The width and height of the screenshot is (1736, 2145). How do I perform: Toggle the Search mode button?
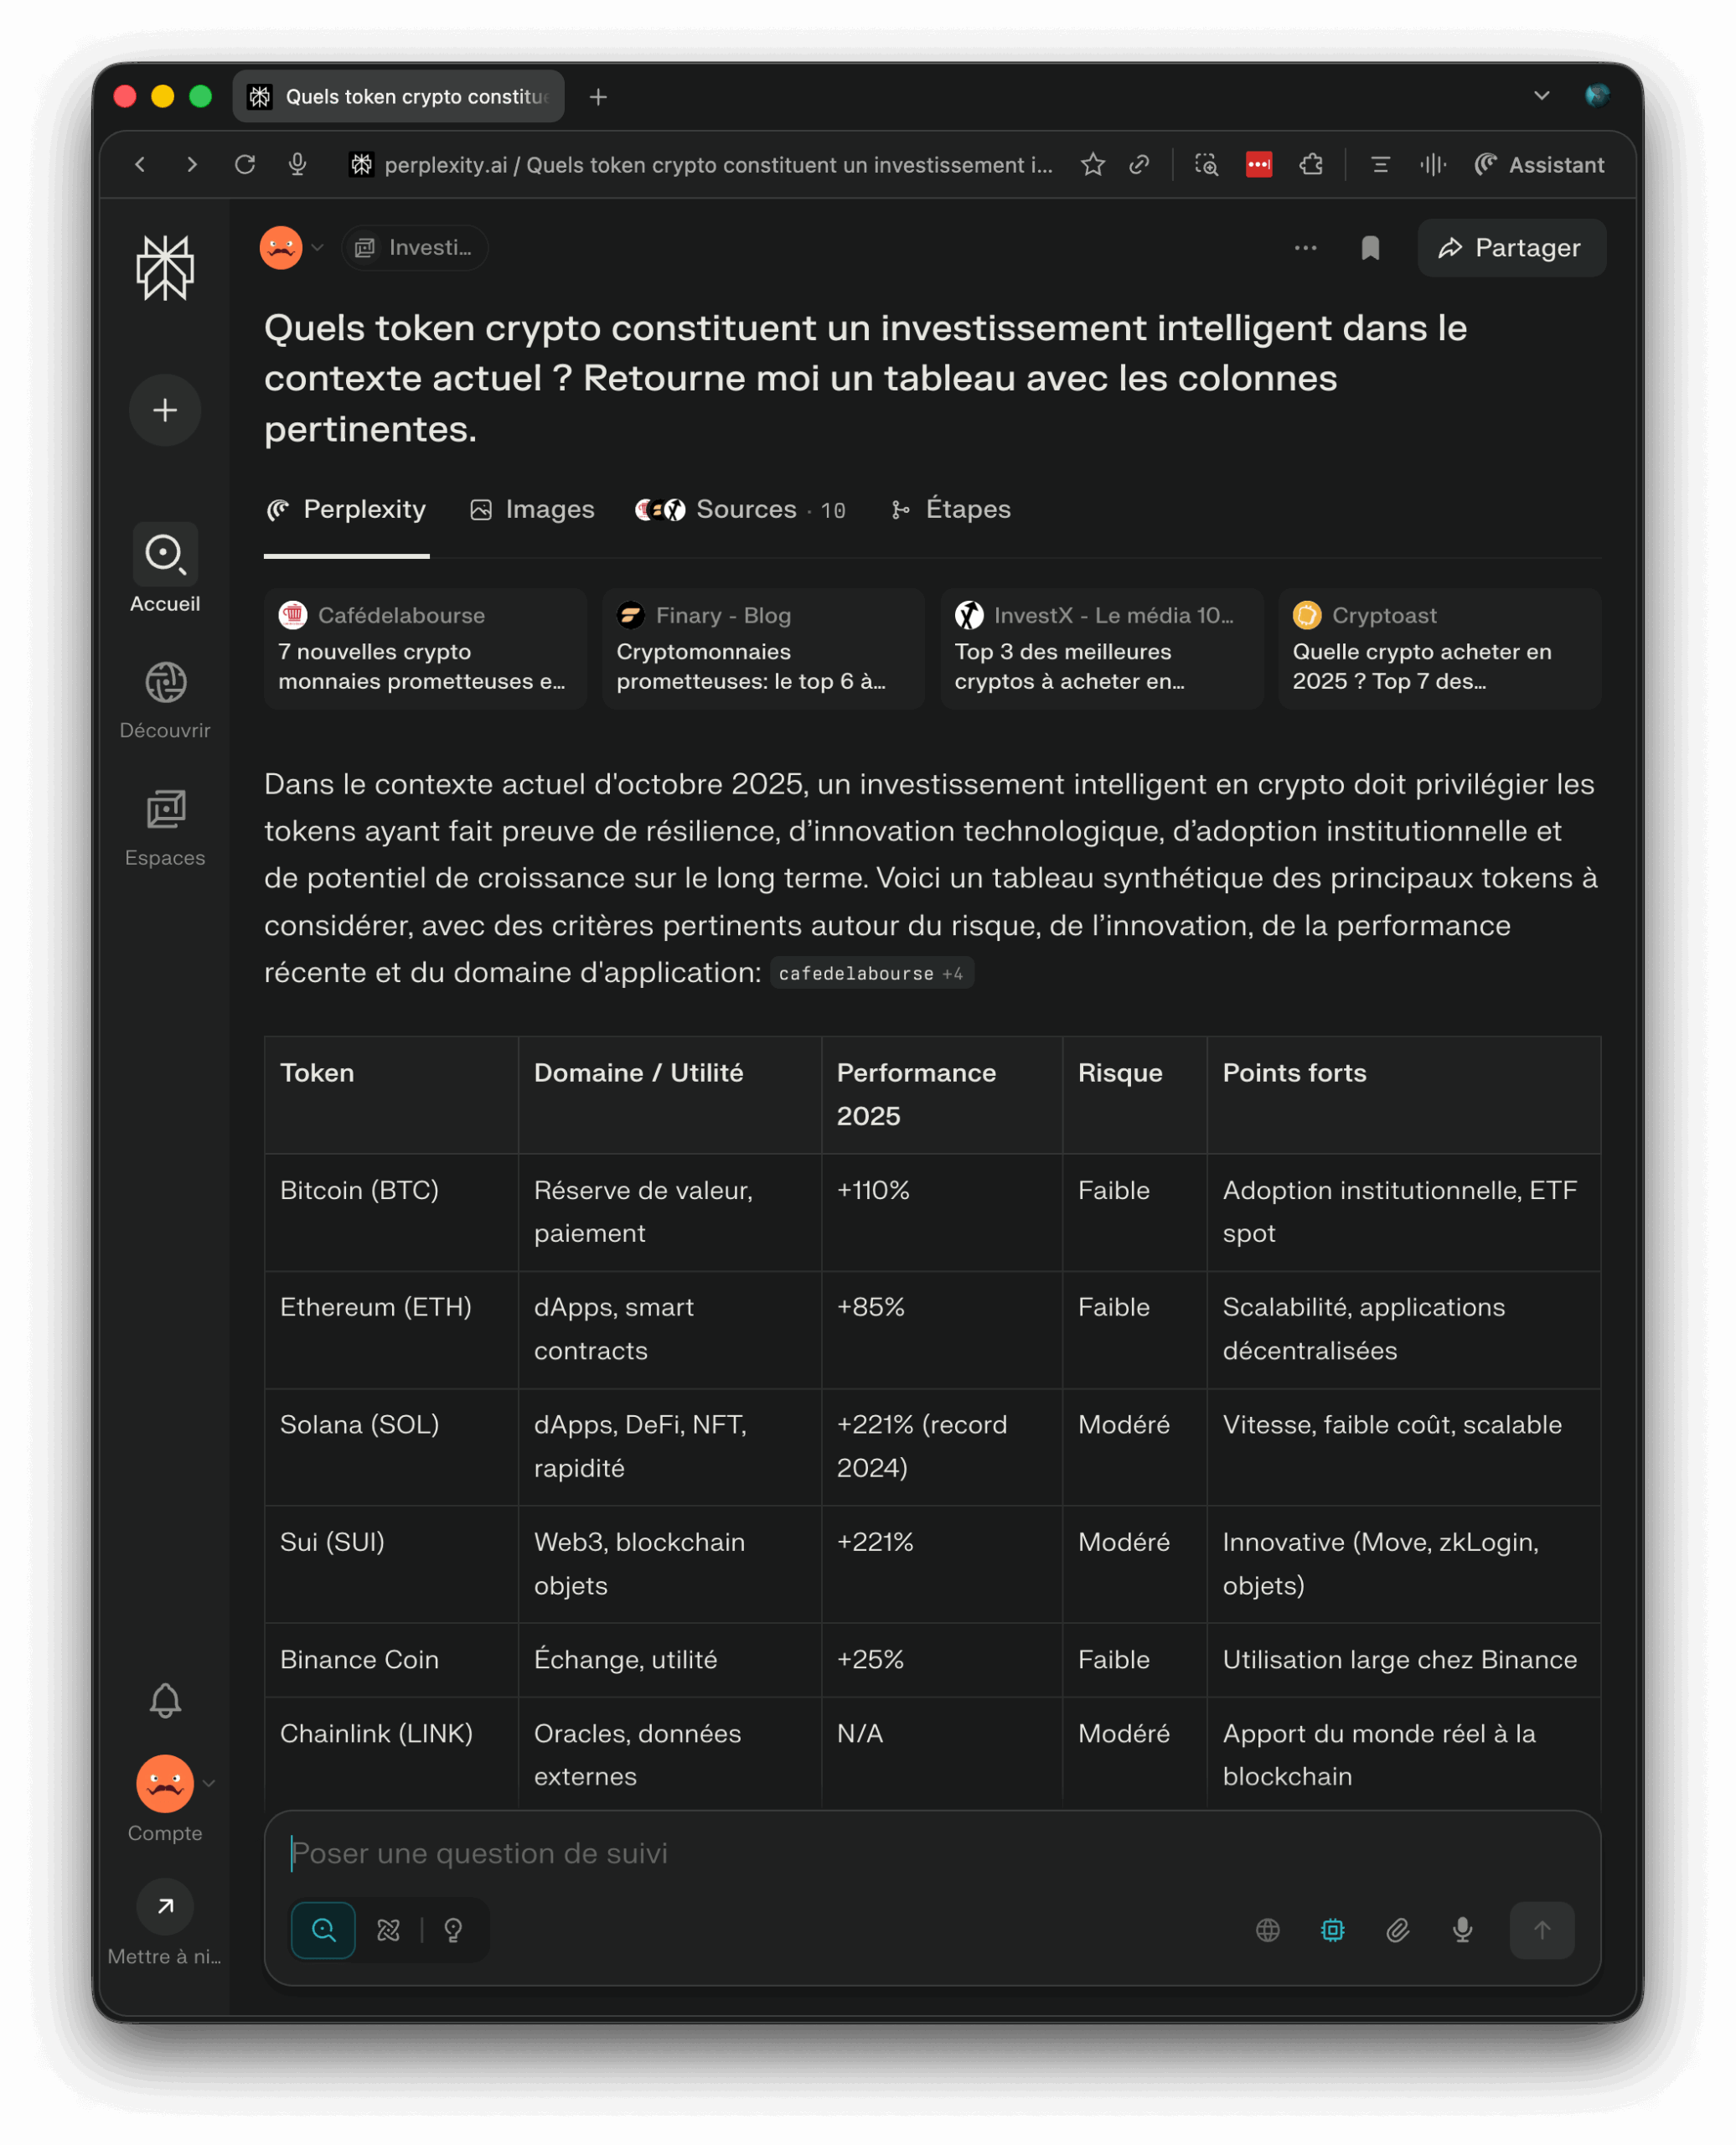pyautogui.click(x=323, y=1930)
